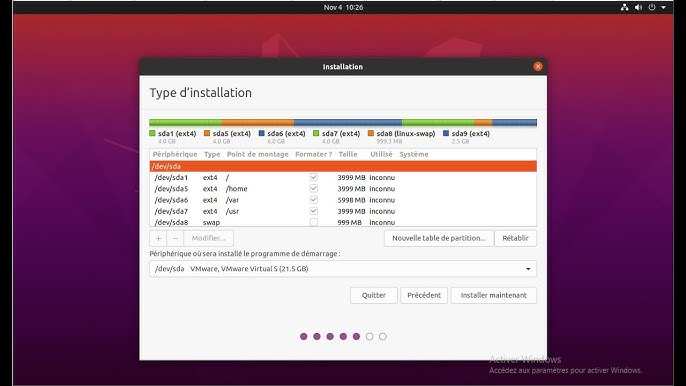
Task: Toggle format checkbox for /dev/sda6
Action: coord(314,200)
